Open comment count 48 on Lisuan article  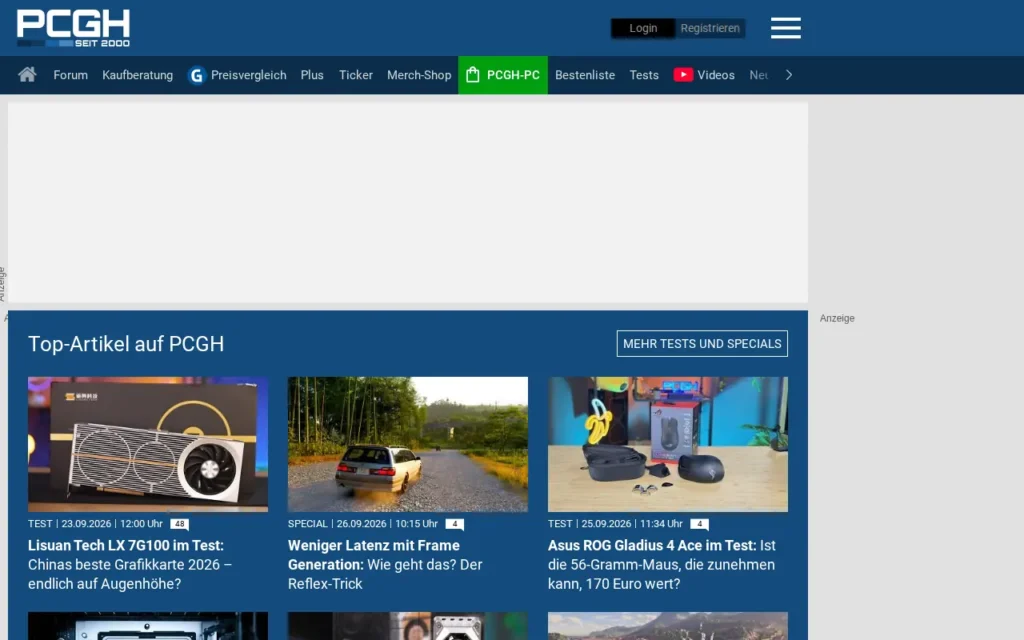pyautogui.click(x=180, y=524)
